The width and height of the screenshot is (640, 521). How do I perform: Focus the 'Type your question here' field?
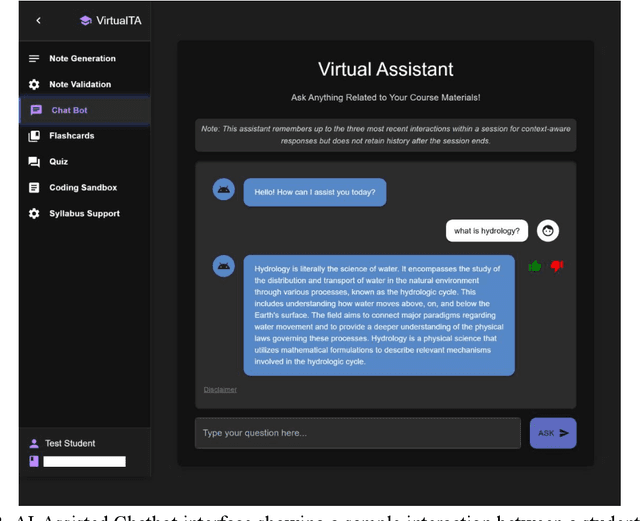pyautogui.click(x=357, y=433)
